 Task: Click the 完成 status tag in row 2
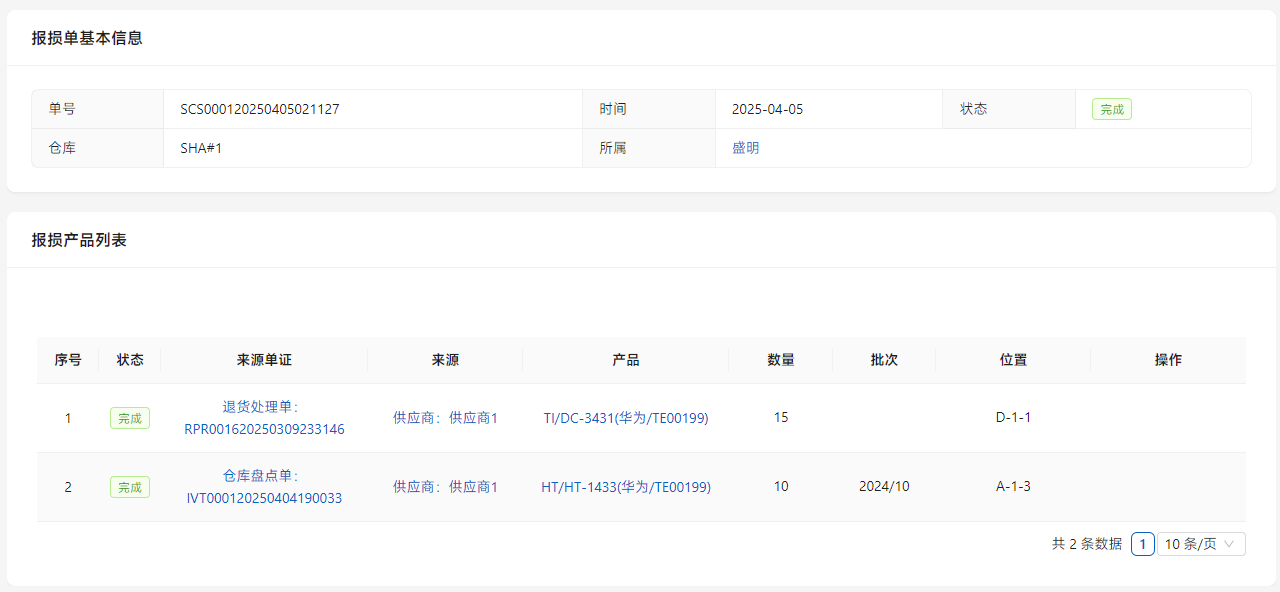(130, 487)
